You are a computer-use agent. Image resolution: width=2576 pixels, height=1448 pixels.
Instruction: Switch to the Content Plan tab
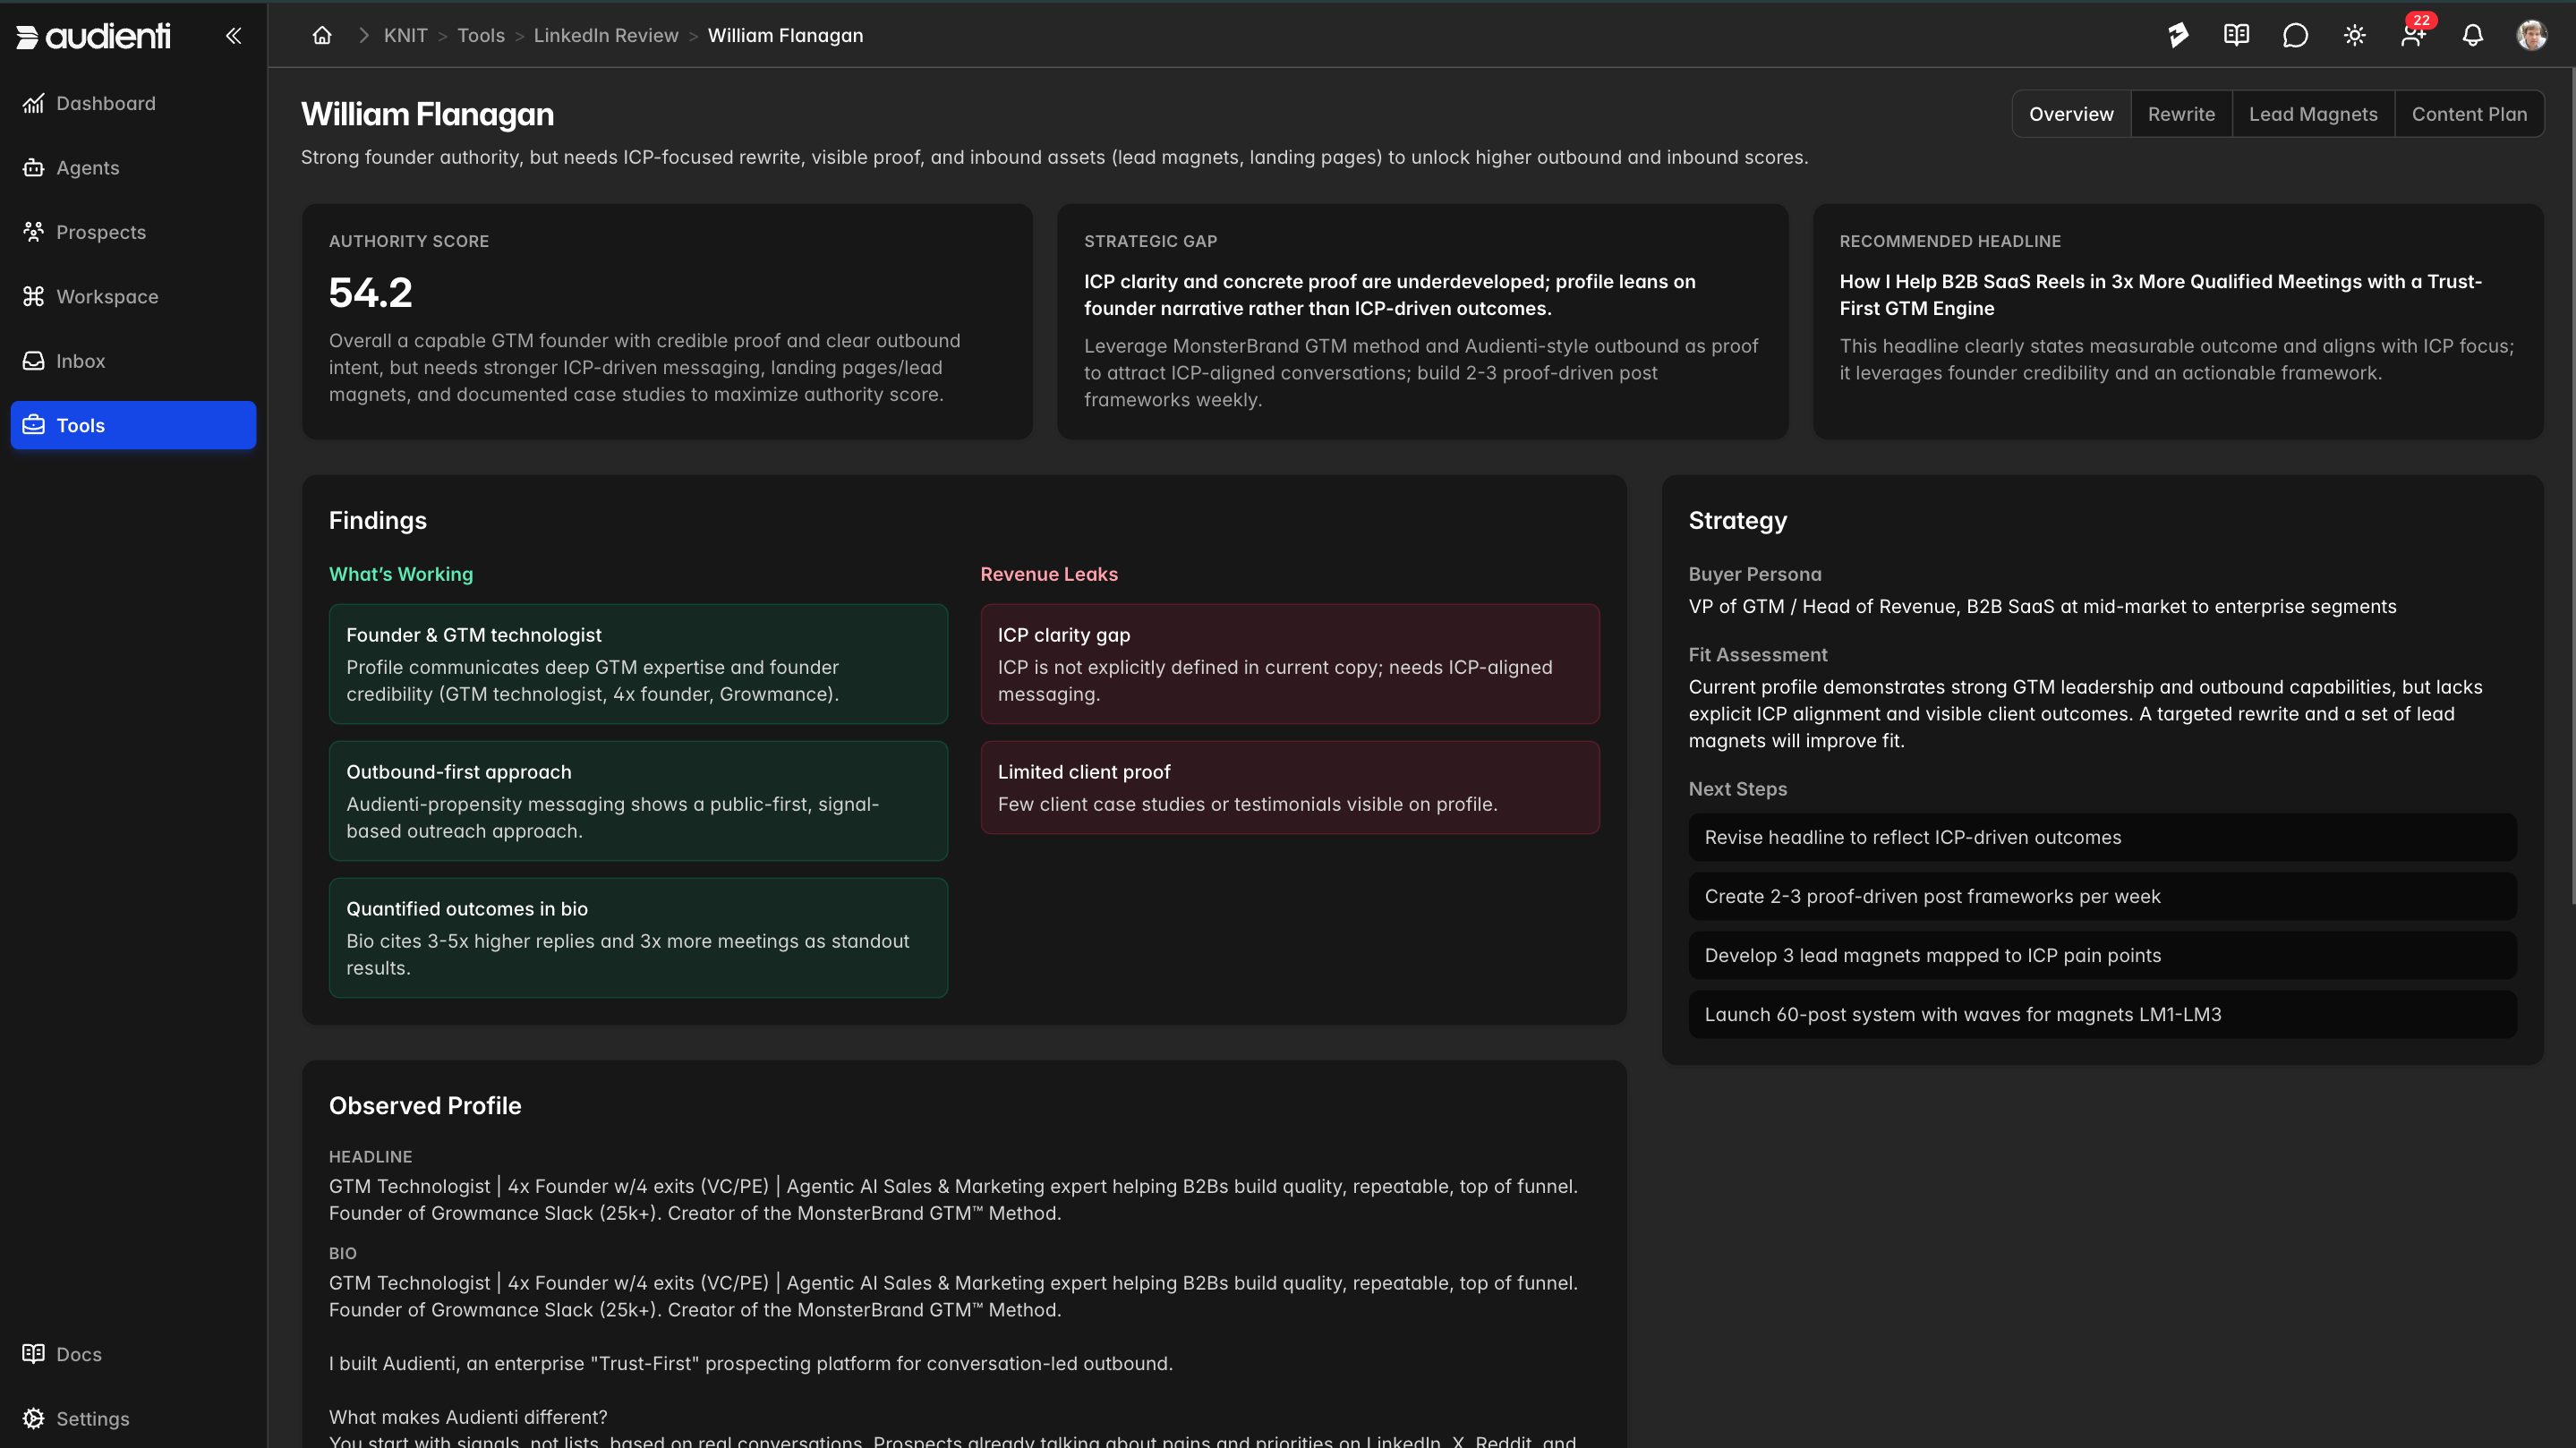click(x=2469, y=114)
